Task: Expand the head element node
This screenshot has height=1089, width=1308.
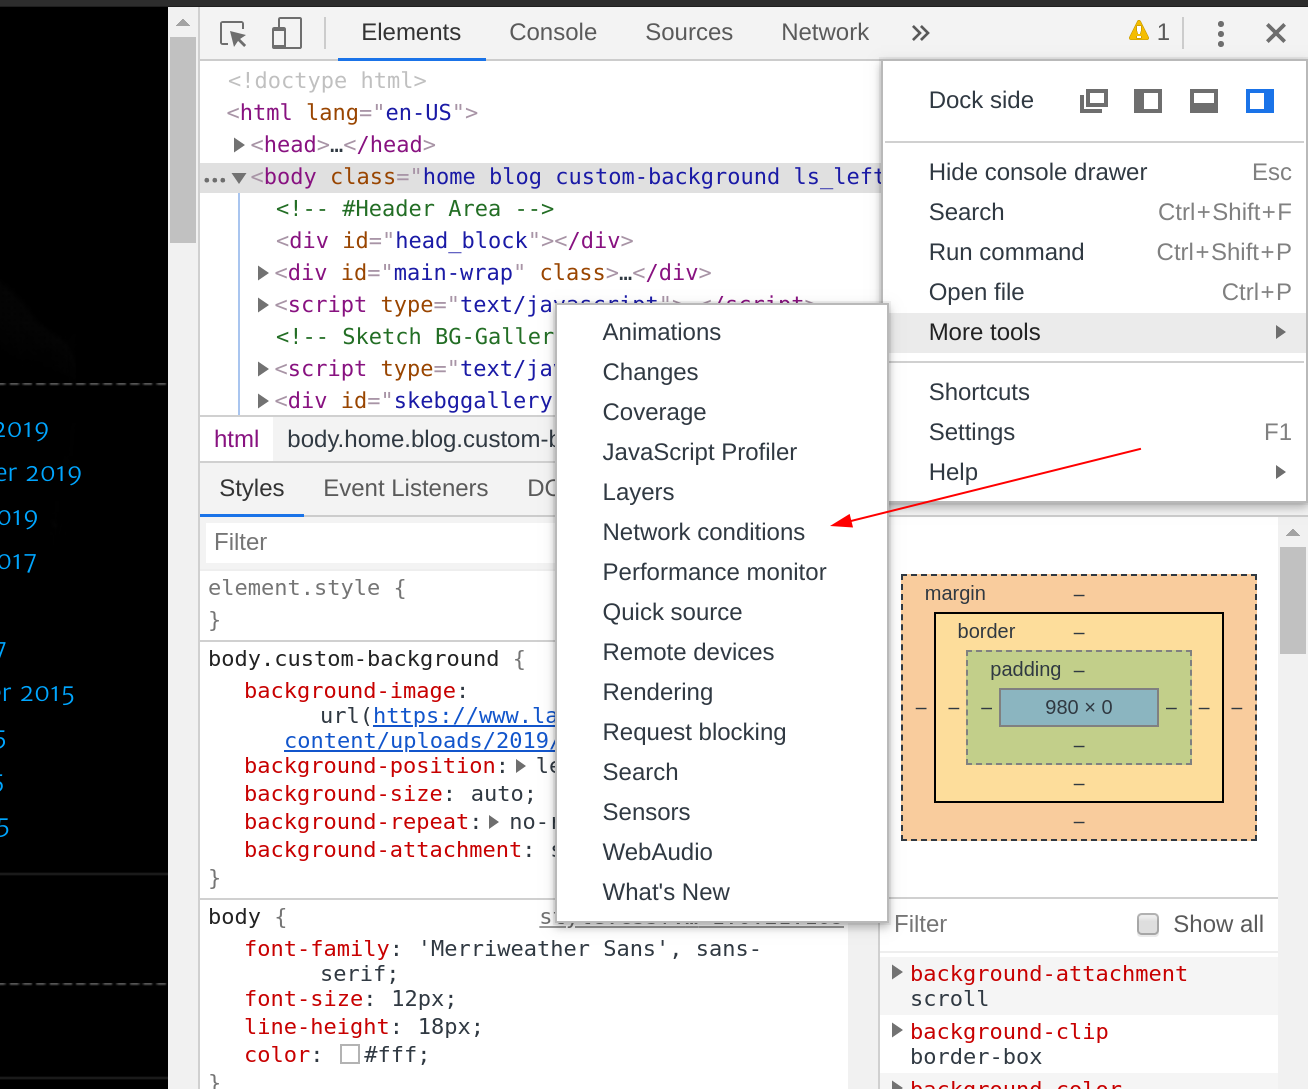Action: pyautogui.click(x=240, y=144)
